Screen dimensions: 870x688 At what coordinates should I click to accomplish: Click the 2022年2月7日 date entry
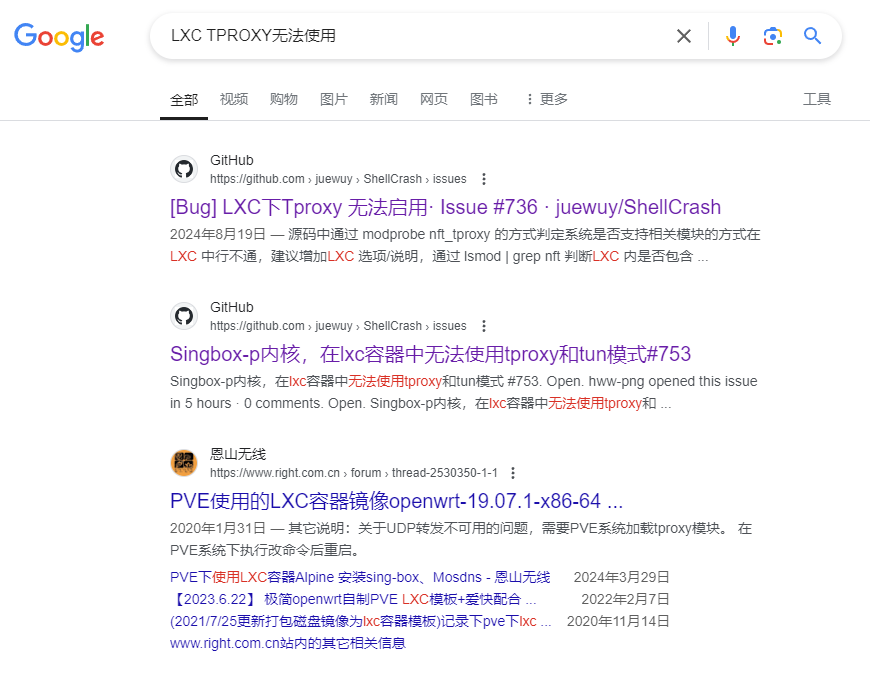[x=625, y=599]
